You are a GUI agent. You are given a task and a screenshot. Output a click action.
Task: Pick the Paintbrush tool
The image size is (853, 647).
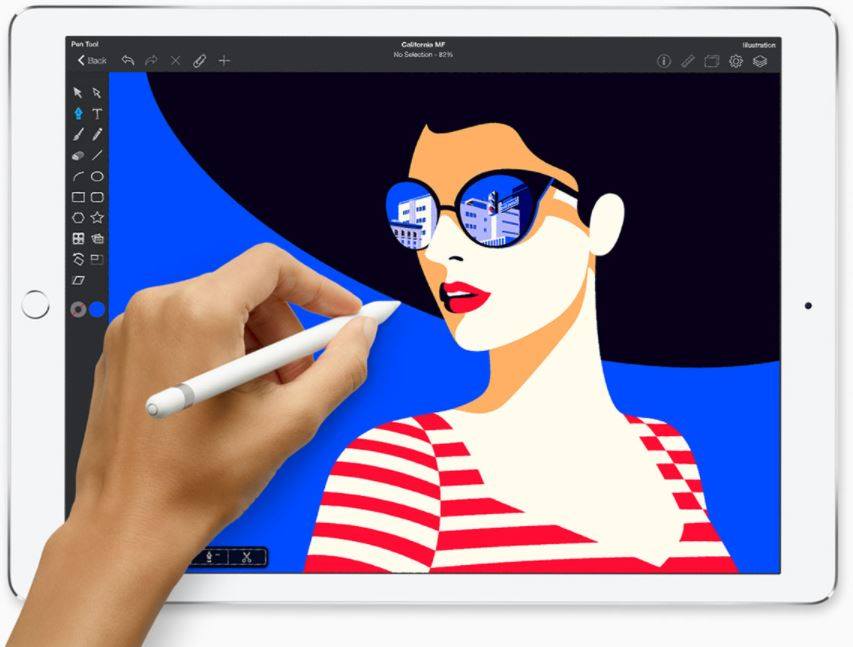click(78, 135)
